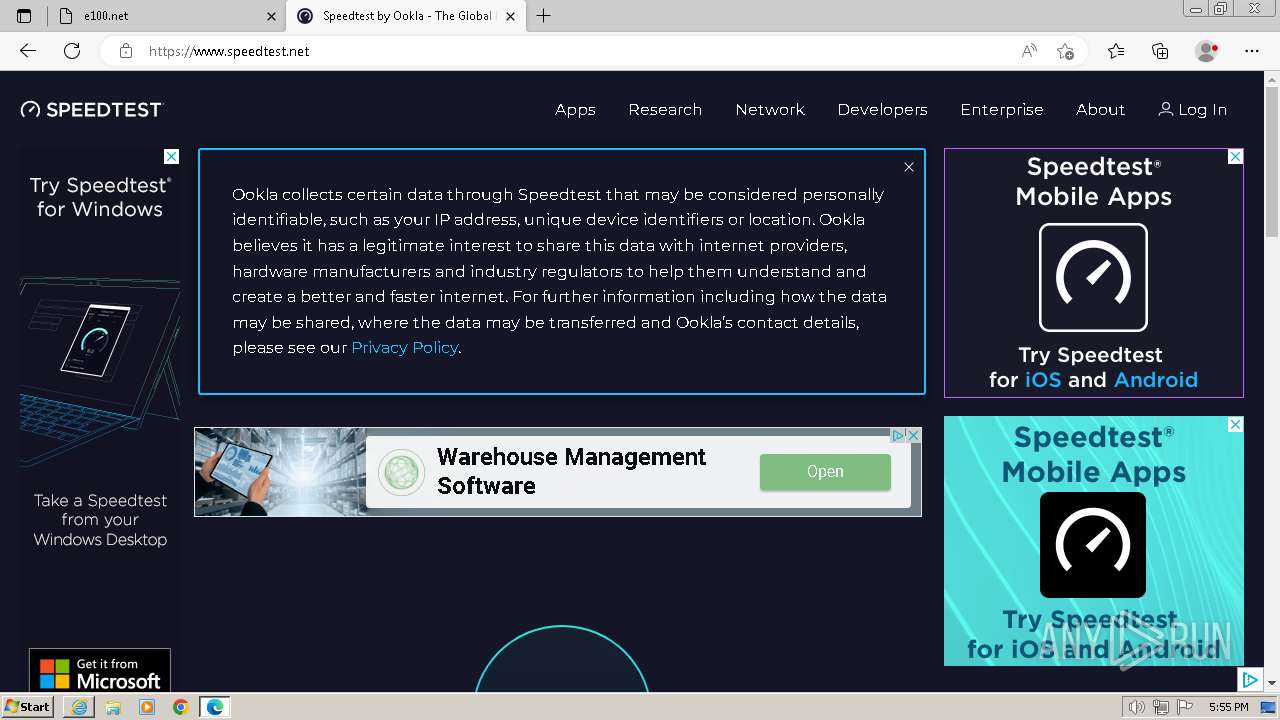This screenshot has height=720, width=1280.
Task: View site information lock icon
Action: pyautogui.click(x=125, y=51)
